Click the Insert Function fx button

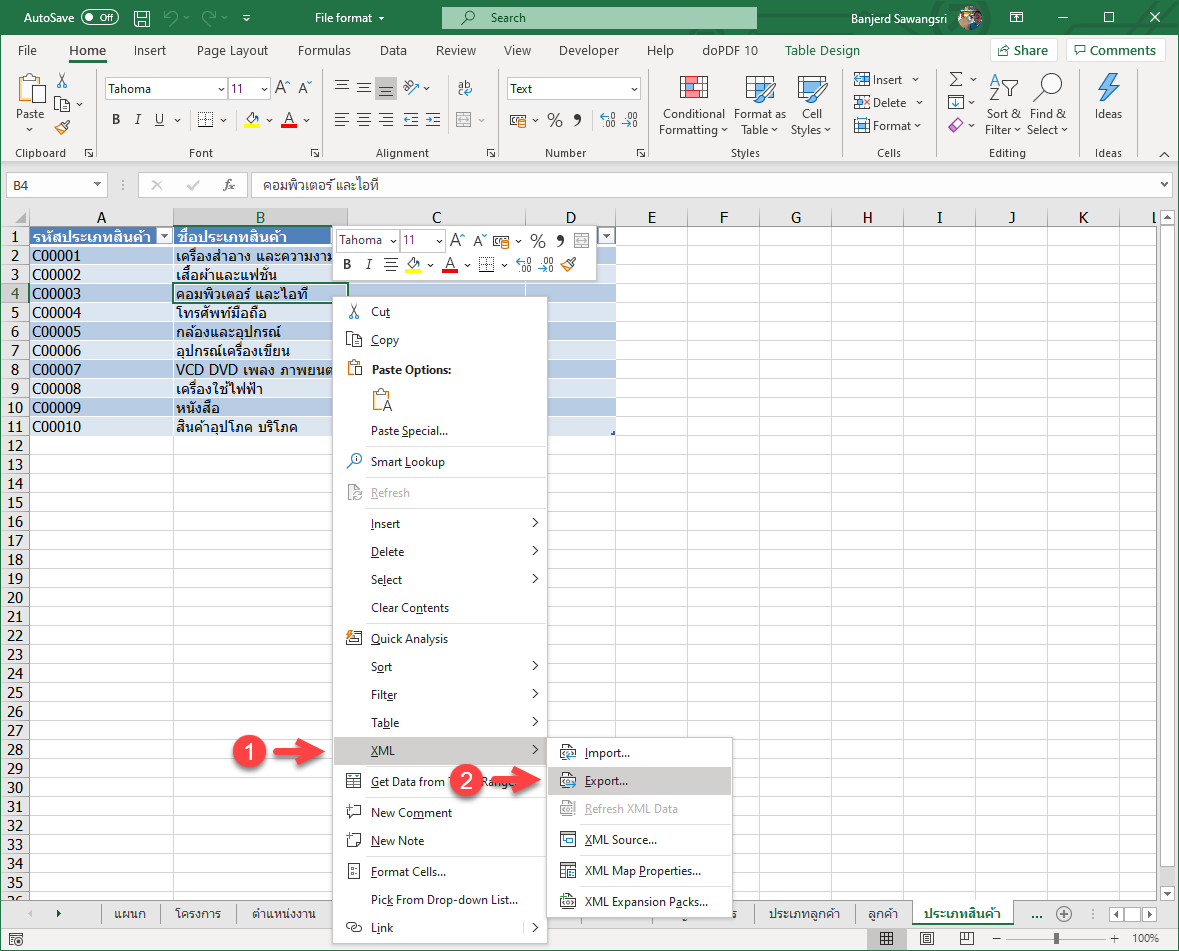[229, 185]
